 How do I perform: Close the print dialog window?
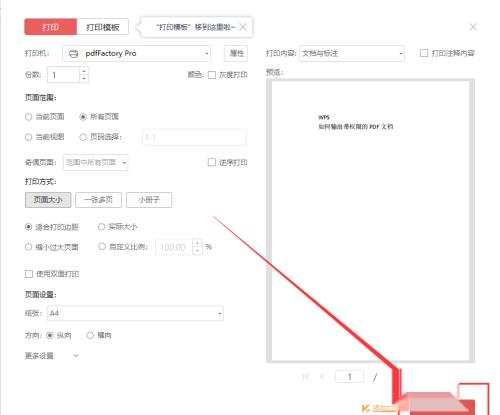[x=473, y=27]
